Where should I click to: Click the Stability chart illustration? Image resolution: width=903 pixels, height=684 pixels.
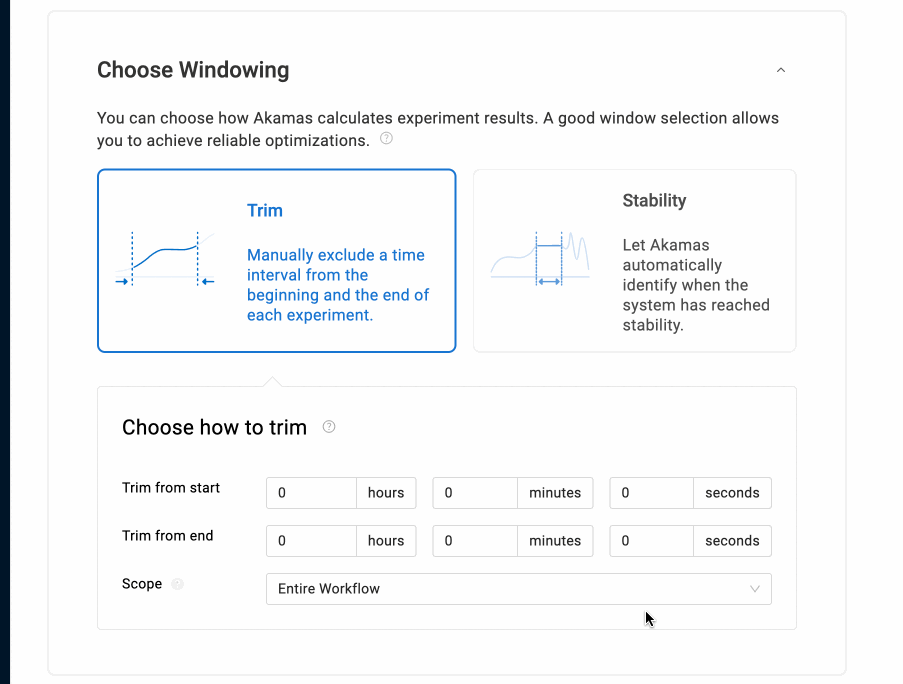coord(540,260)
